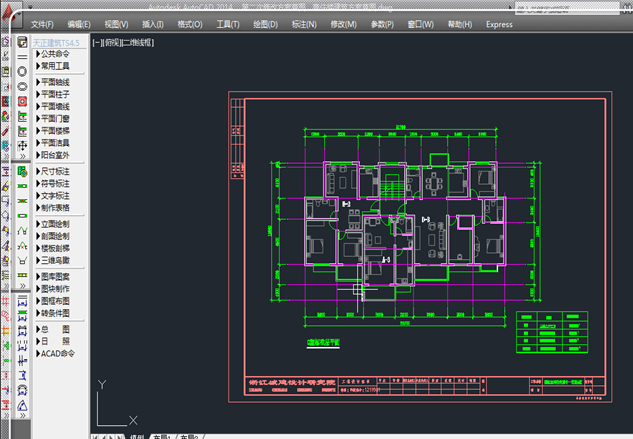633x439 pixels.
Task: Open the 立面绘制 tree item
Action: (x=53, y=224)
